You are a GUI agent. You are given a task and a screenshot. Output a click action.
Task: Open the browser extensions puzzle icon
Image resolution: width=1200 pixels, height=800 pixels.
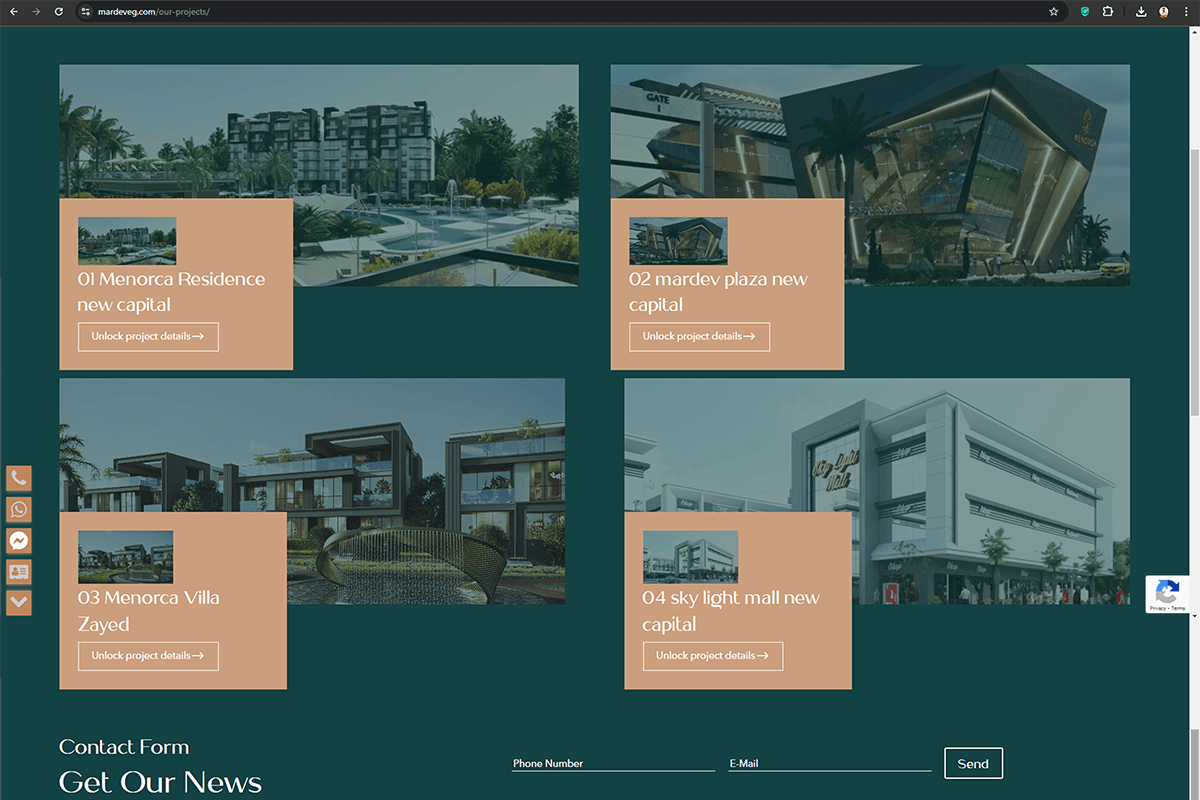click(1108, 12)
